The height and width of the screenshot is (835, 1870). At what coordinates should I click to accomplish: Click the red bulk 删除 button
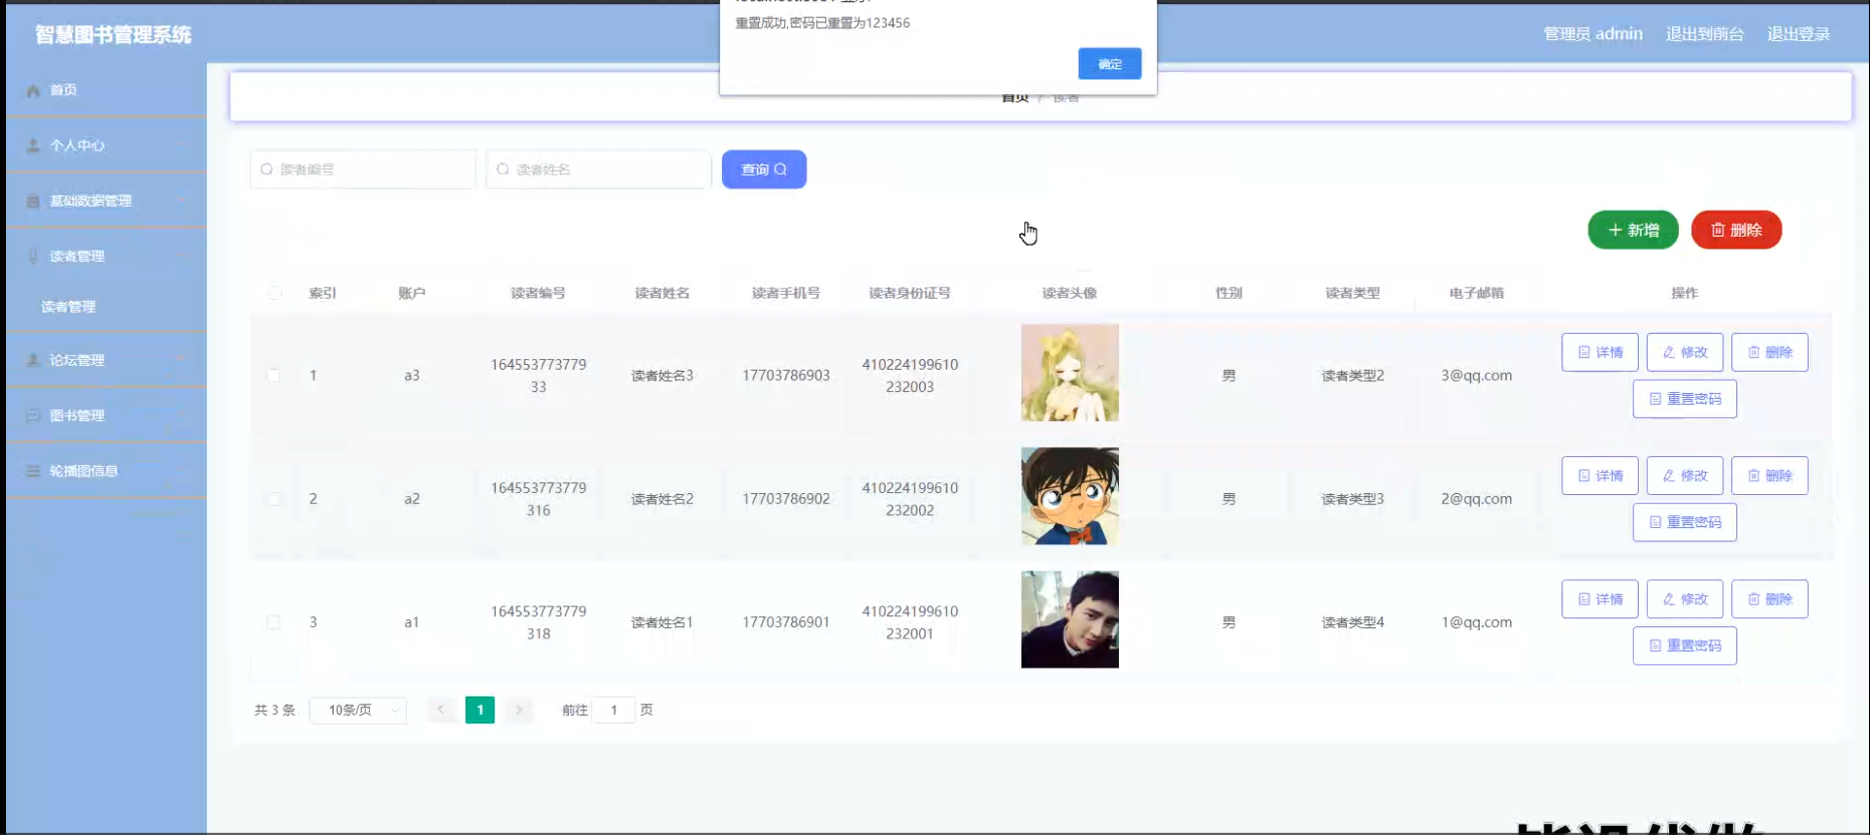coord(1736,230)
